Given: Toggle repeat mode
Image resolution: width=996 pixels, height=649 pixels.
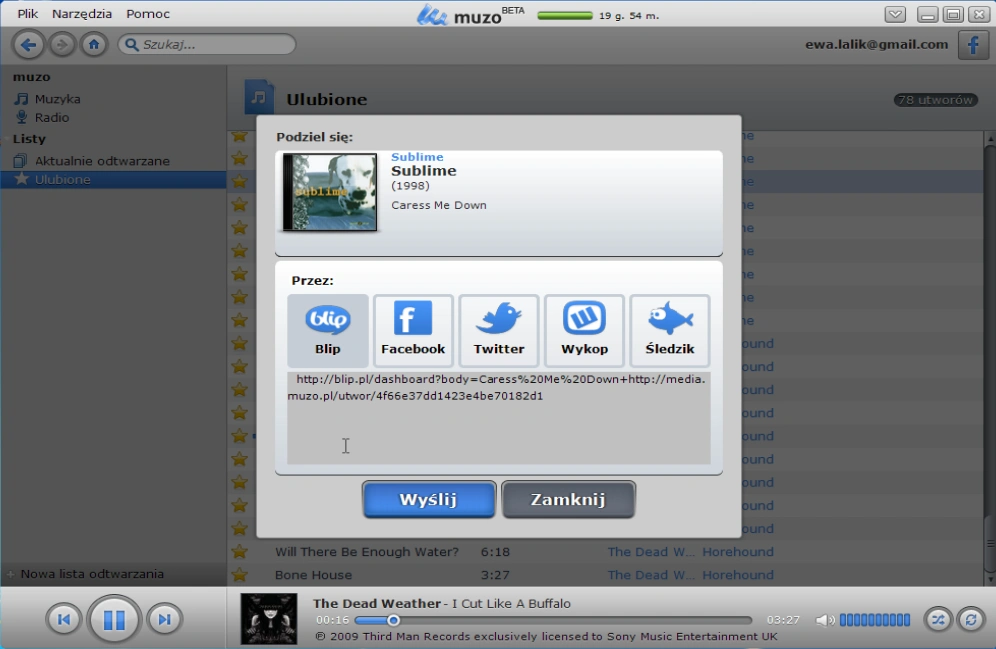Looking at the screenshot, I should click(971, 619).
